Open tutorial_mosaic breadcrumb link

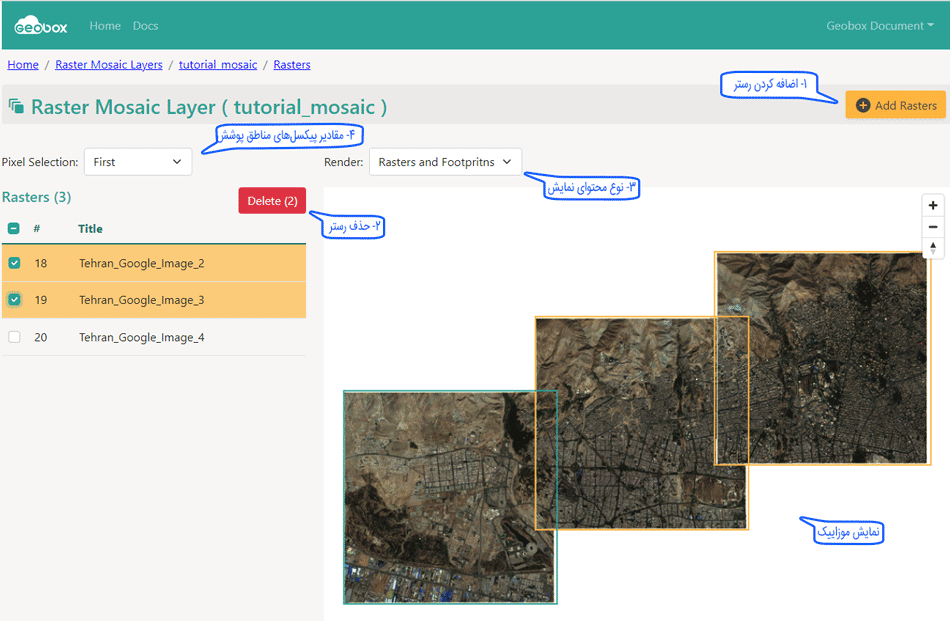[x=217, y=65]
